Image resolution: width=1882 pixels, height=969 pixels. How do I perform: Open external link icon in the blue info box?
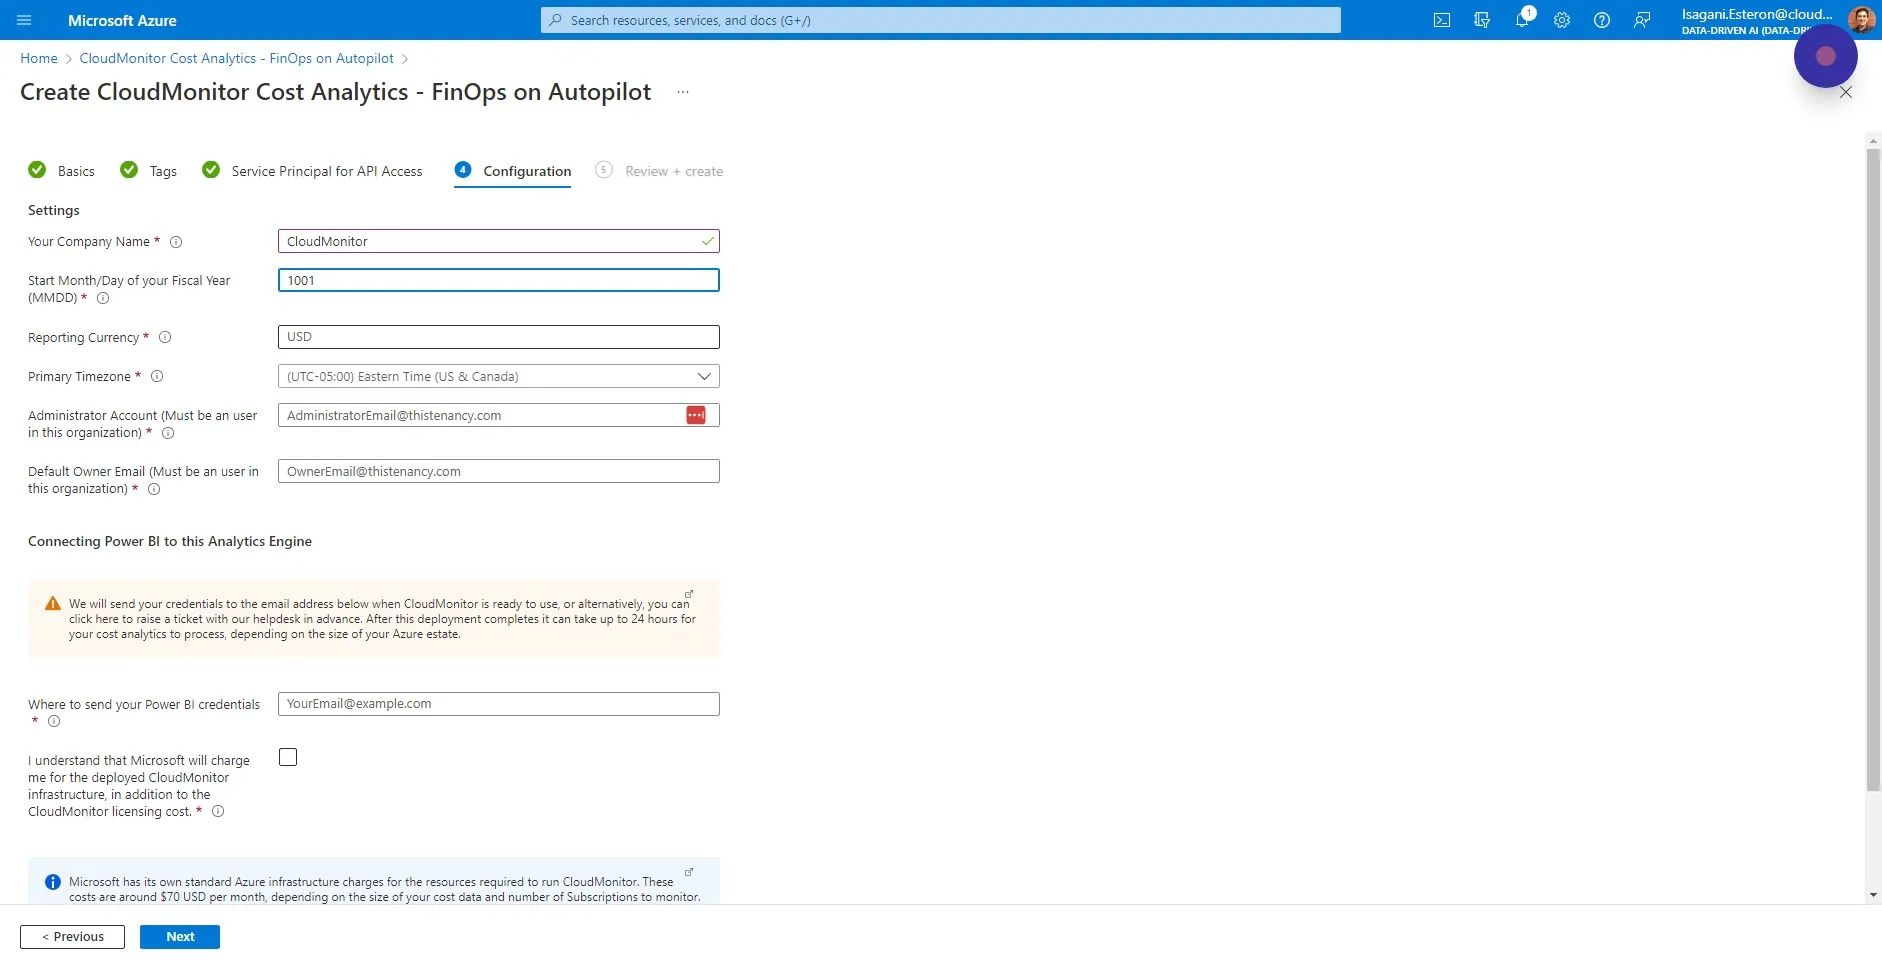point(689,872)
